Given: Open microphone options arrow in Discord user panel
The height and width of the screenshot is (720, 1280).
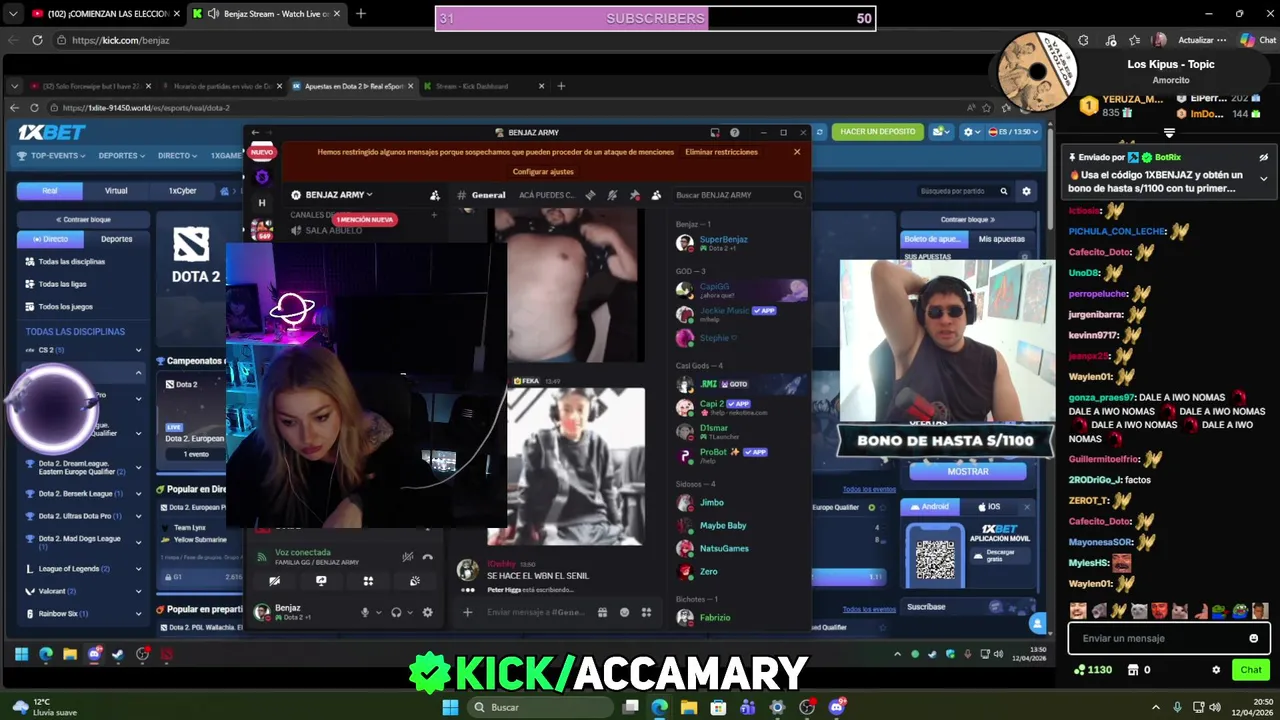Looking at the screenshot, I should (x=378, y=613).
